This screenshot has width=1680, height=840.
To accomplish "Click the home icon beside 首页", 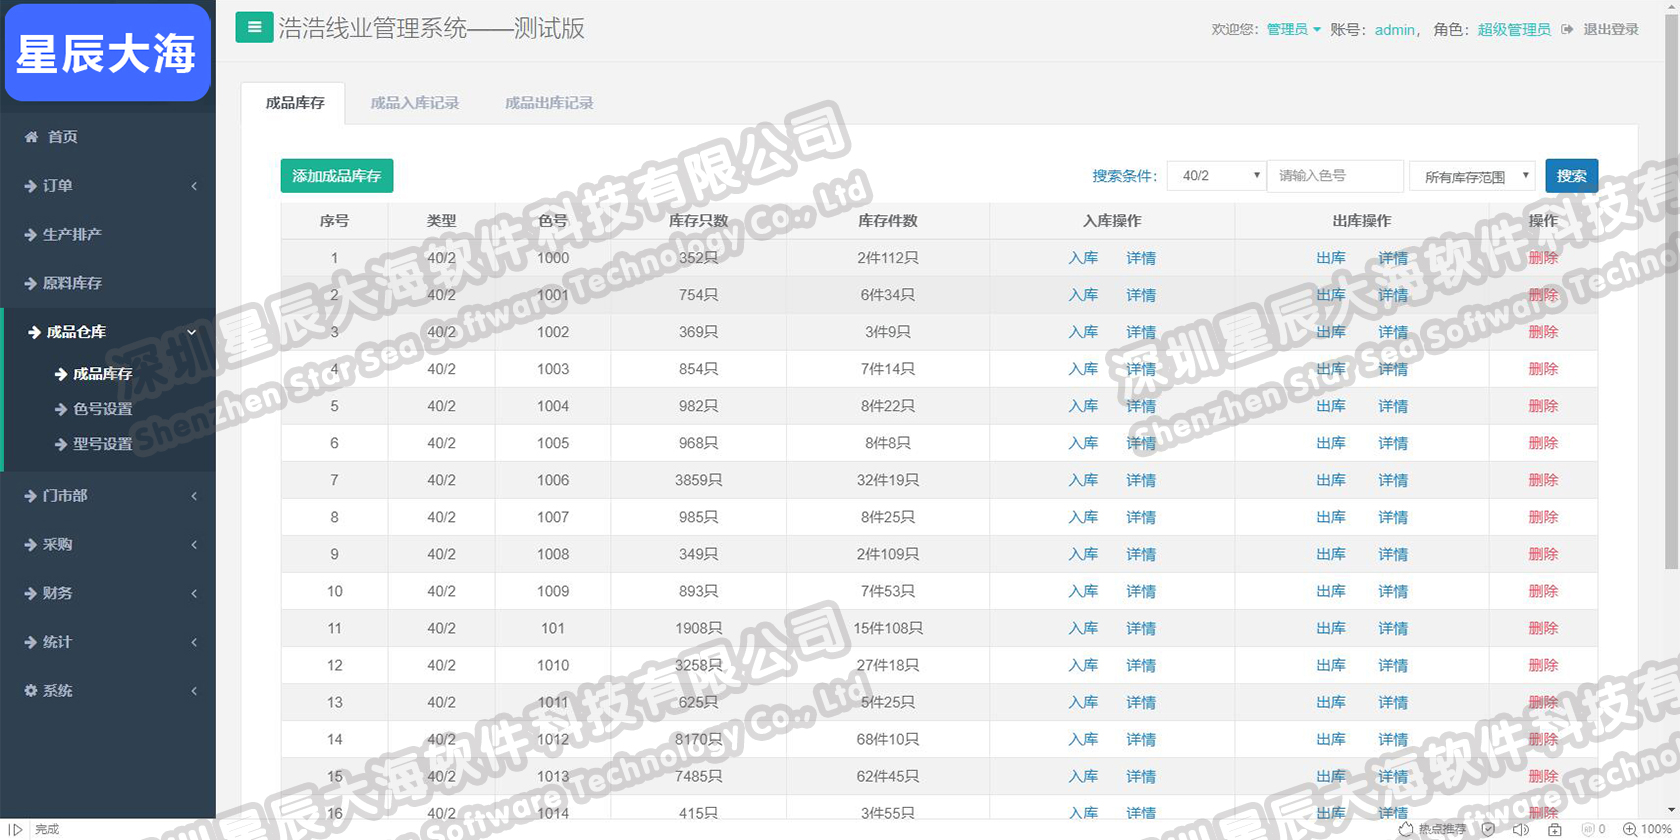I will click(31, 137).
